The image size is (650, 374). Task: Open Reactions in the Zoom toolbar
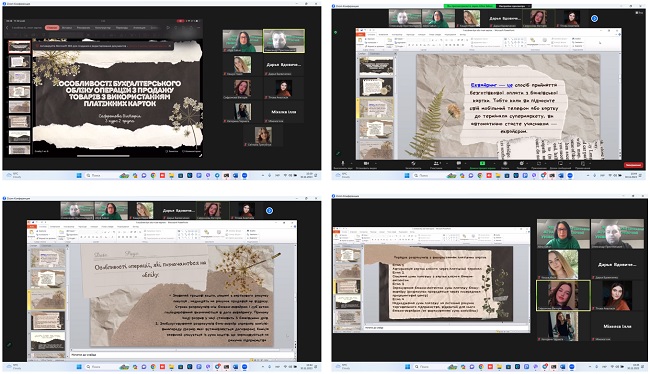(x=521, y=164)
